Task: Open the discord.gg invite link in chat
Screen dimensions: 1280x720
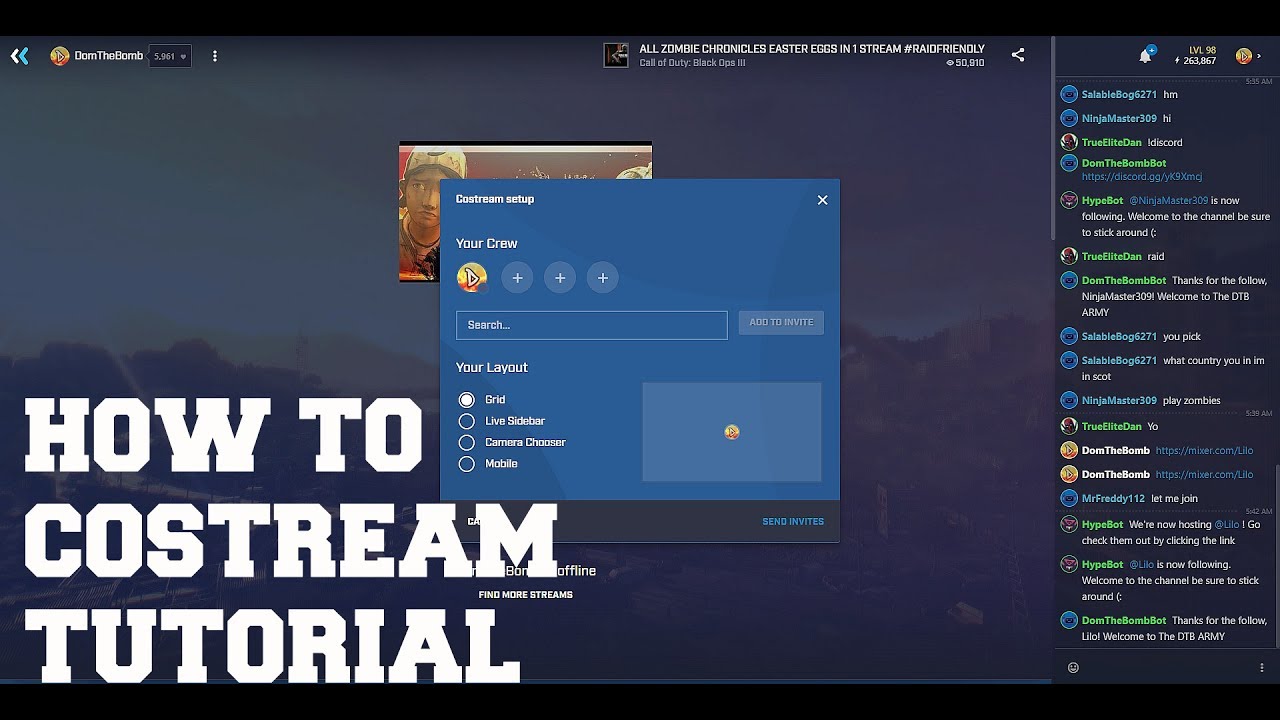Action: [x=1142, y=177]
